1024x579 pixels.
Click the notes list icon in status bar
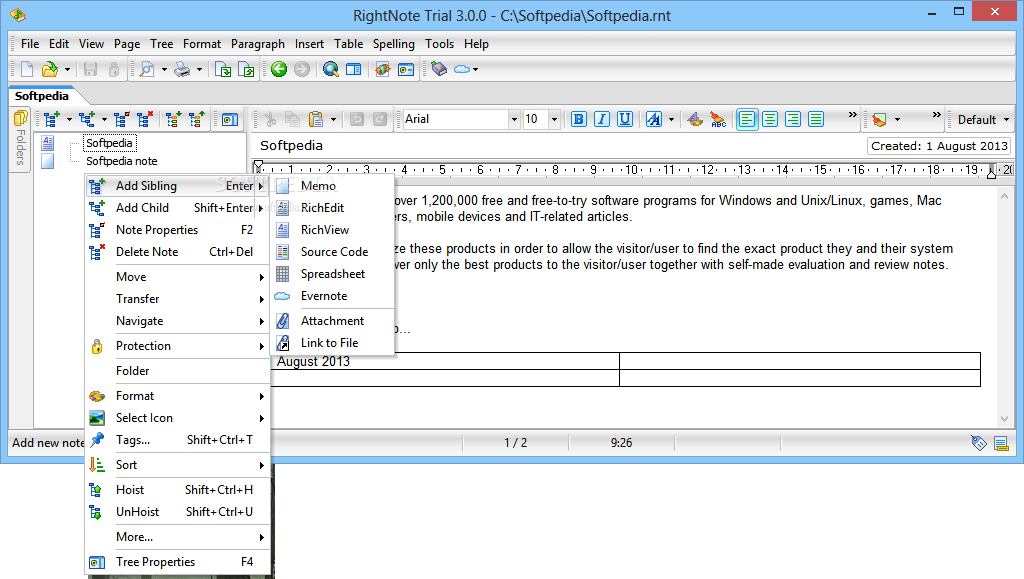(x=1001, y=443)
